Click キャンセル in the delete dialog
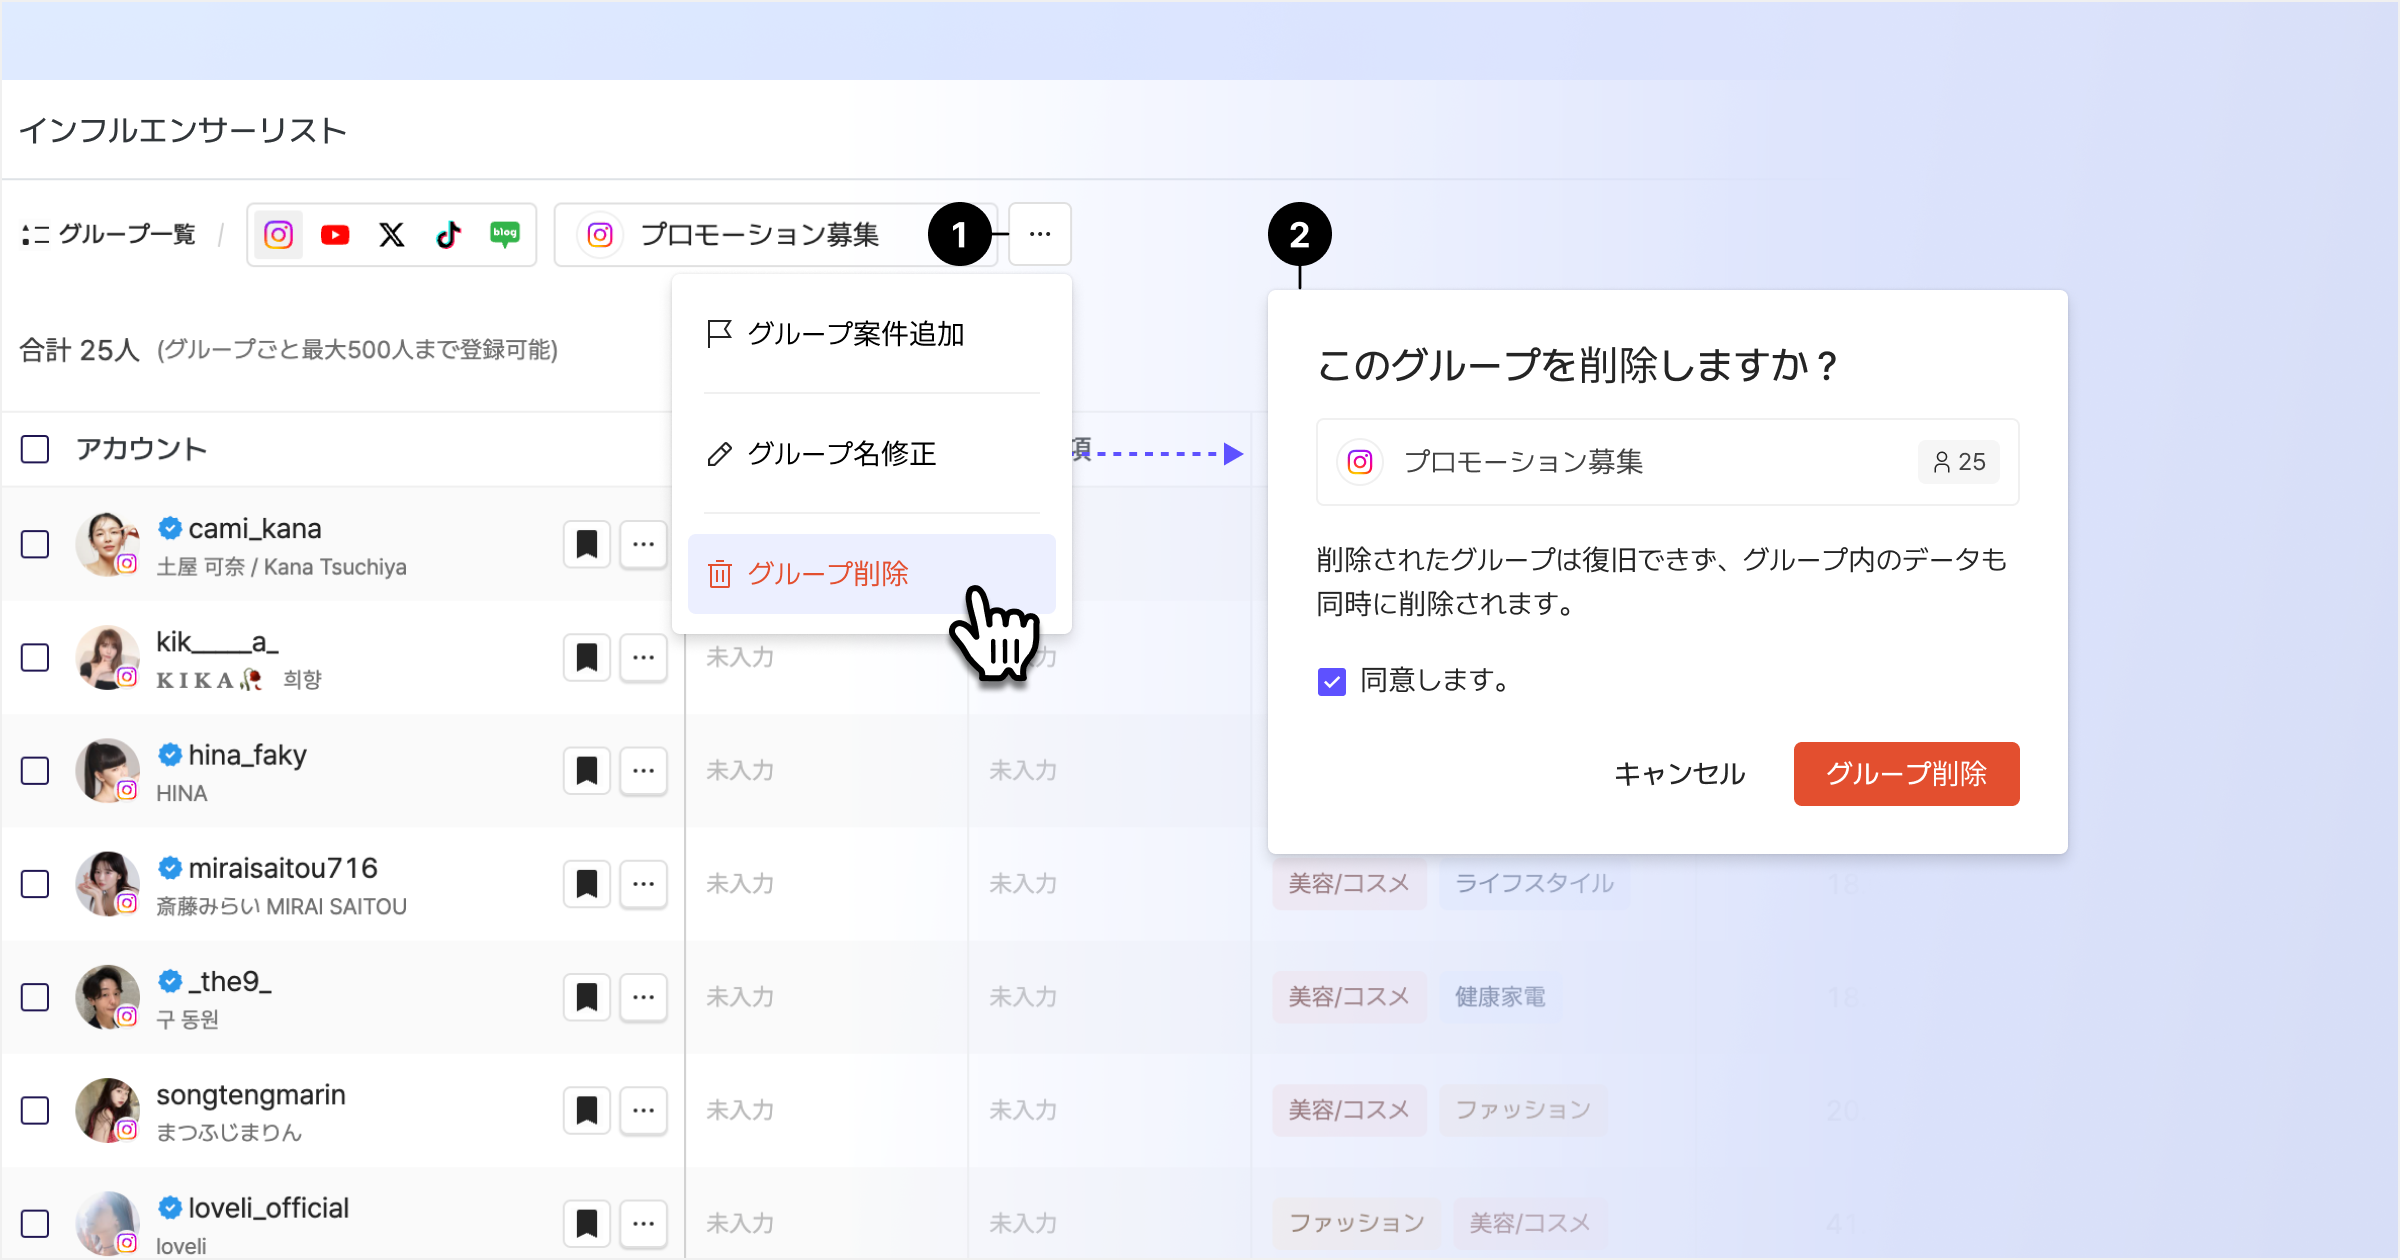Viewport: 2400px width, 1260px height. pos(1680,774)
